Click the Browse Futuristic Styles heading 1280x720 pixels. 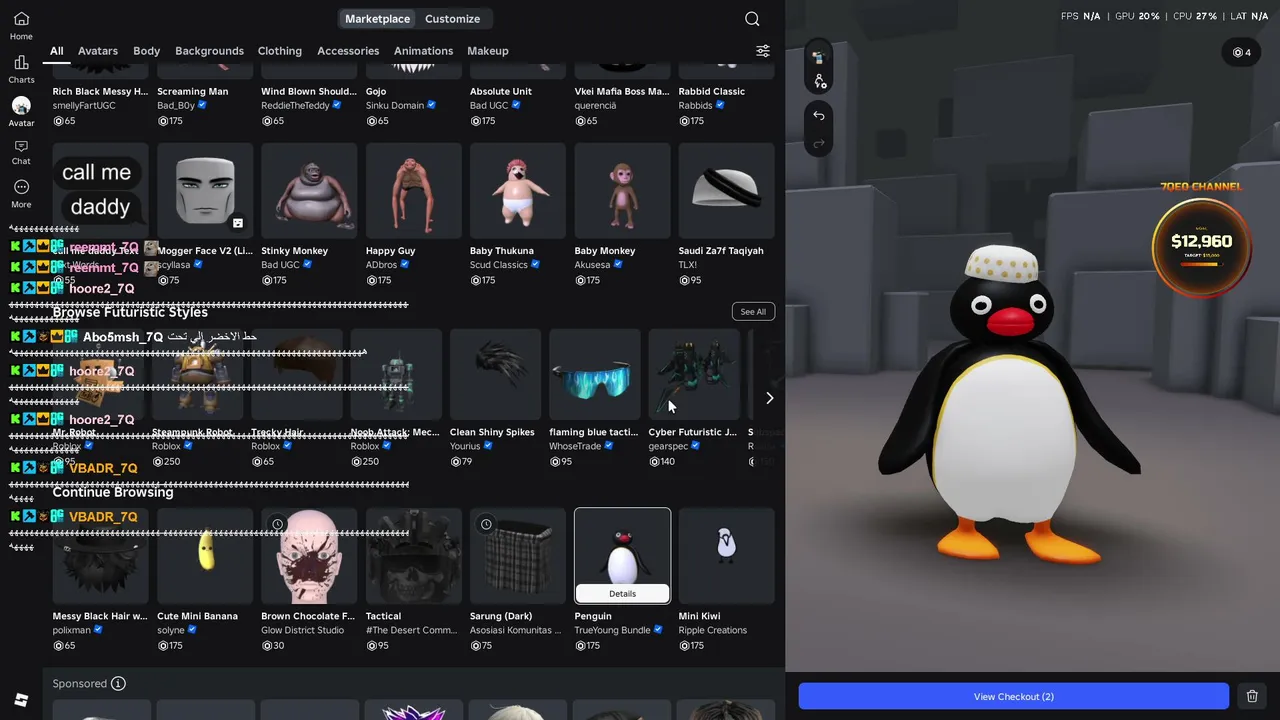(x=130, y=312)
